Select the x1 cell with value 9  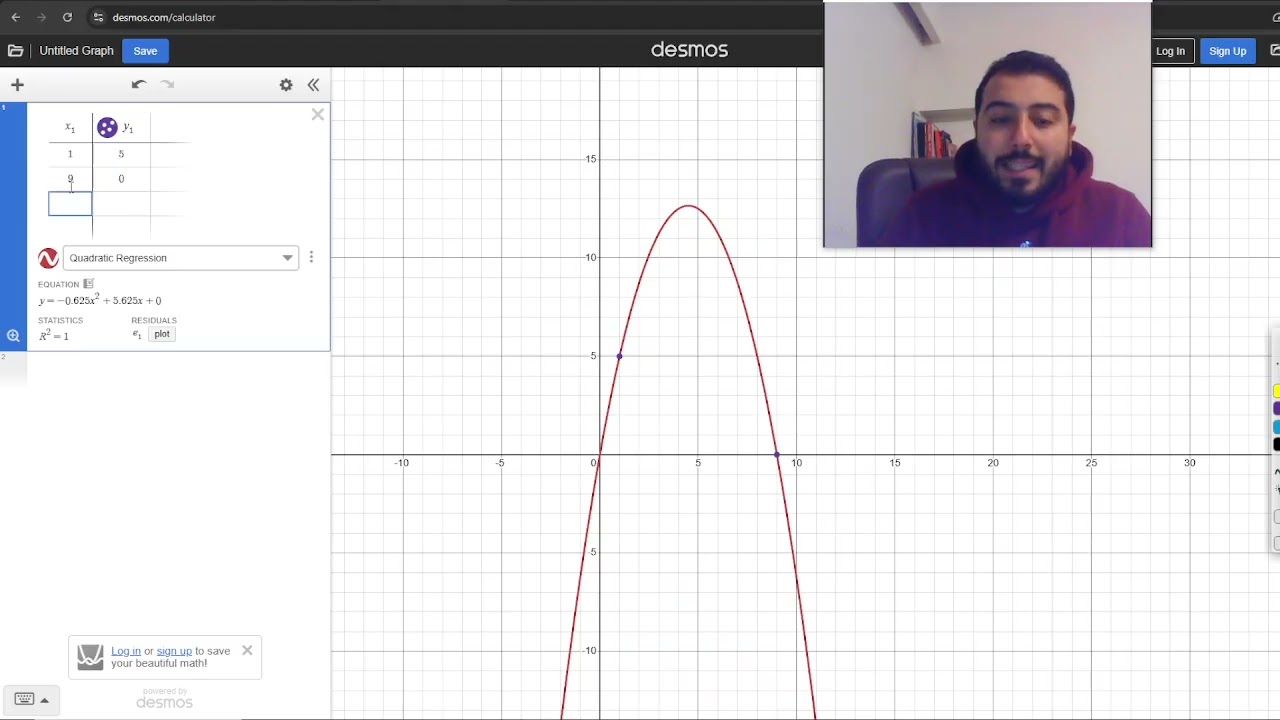[x=70, y=179]
